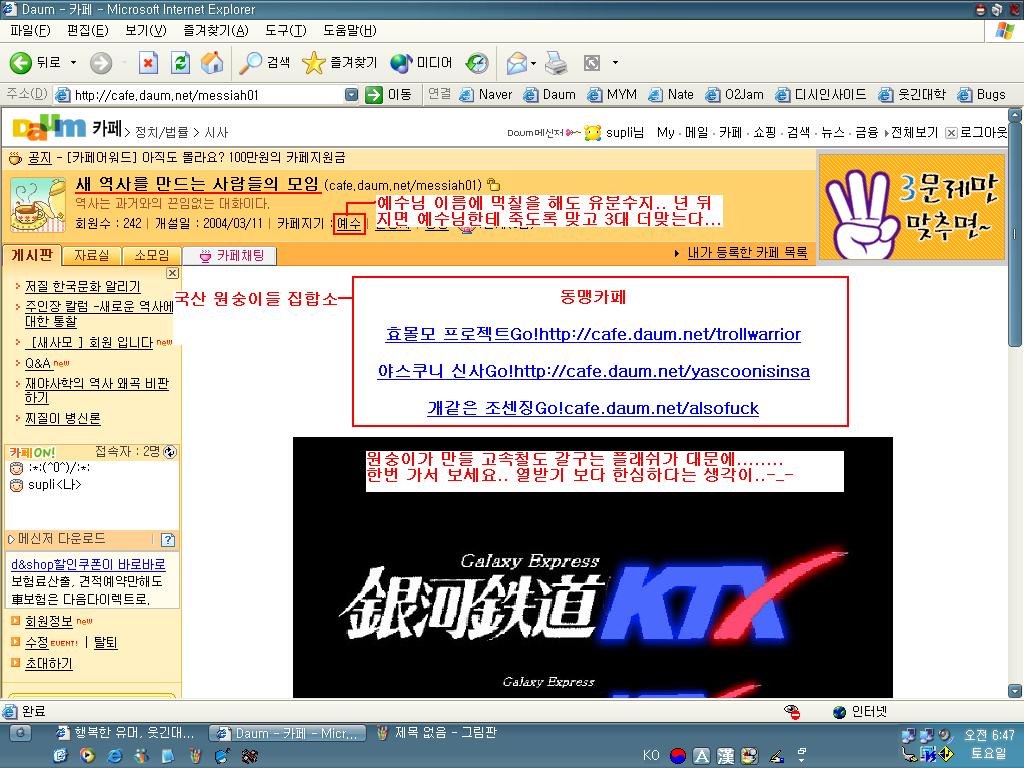This screenshot has width=1024, height=768.
Task: Refresh the page using the green arrows icon
Action: coord(180,63)
